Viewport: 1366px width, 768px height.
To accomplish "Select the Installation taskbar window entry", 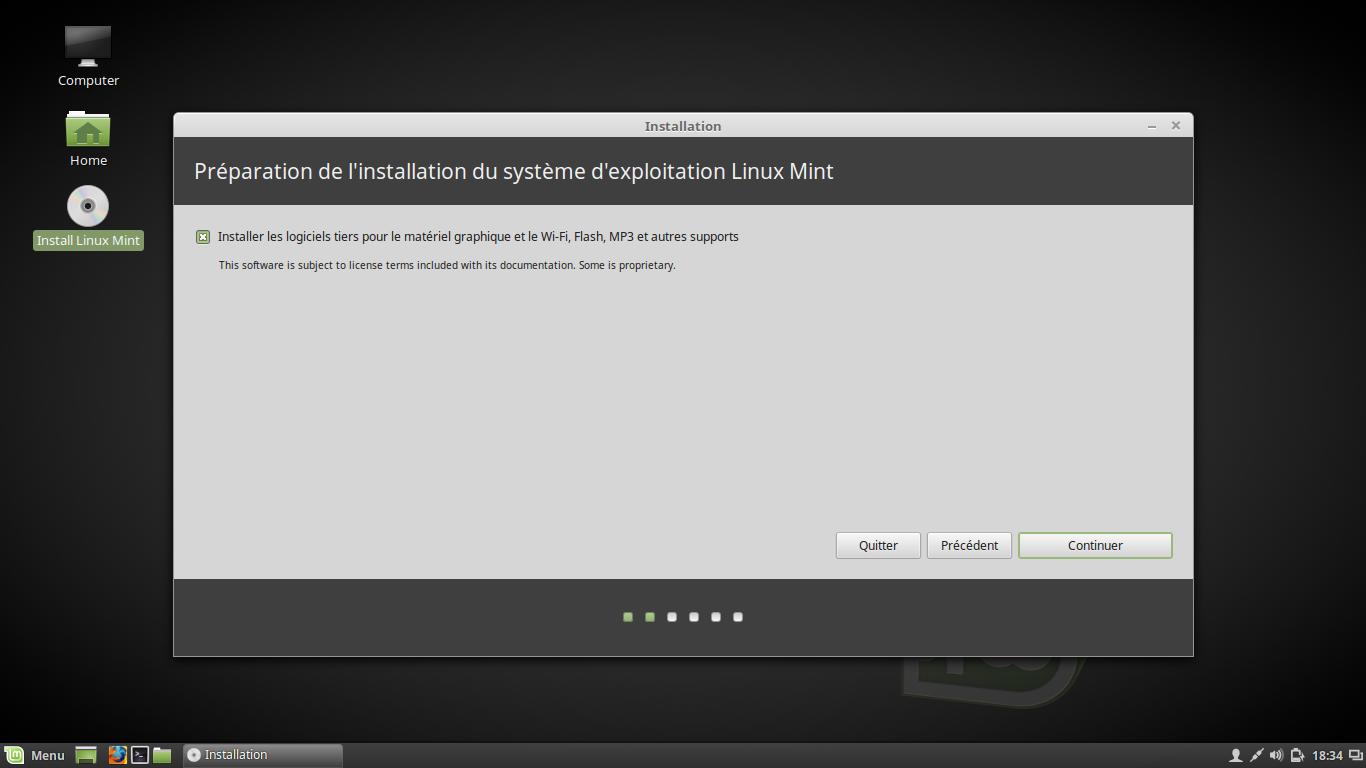I will pos(263,755).
